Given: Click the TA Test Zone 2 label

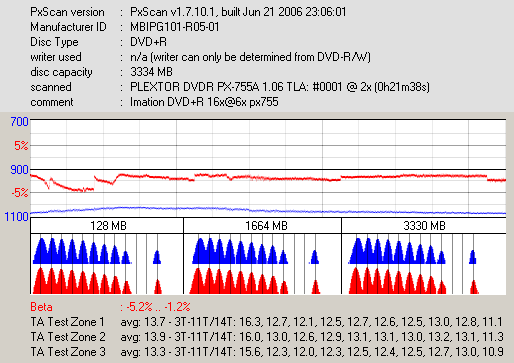Looking at the screenshot, I should pos(68,337).
